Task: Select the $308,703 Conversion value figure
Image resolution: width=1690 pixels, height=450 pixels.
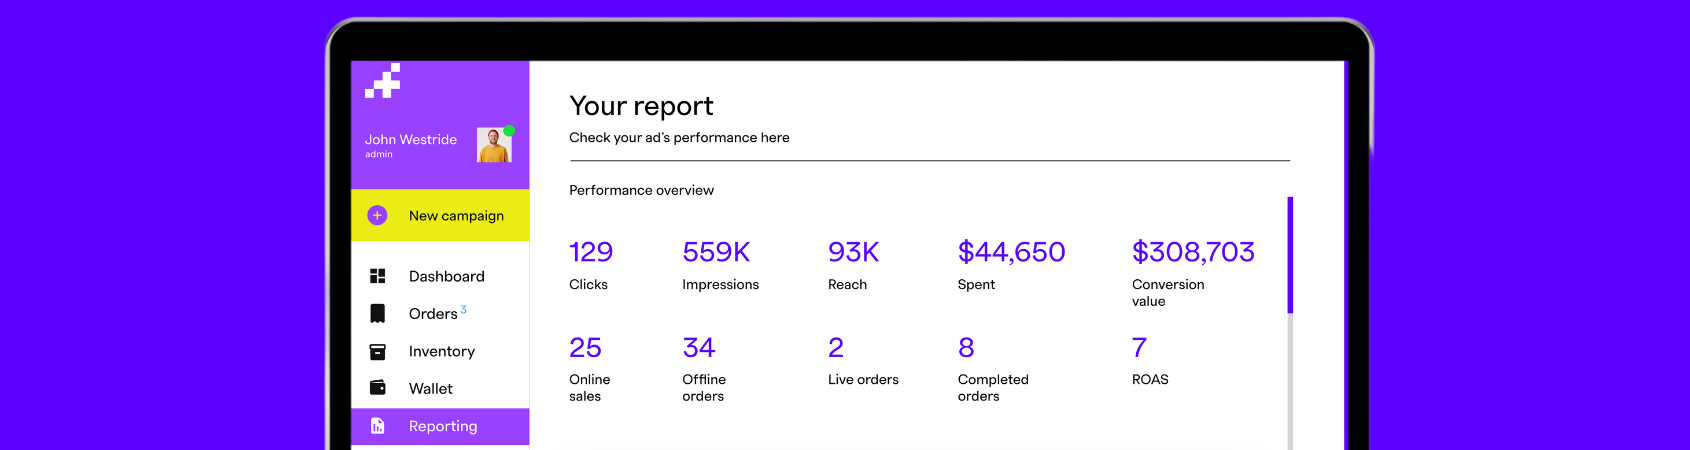Action: pos(1193,252)
